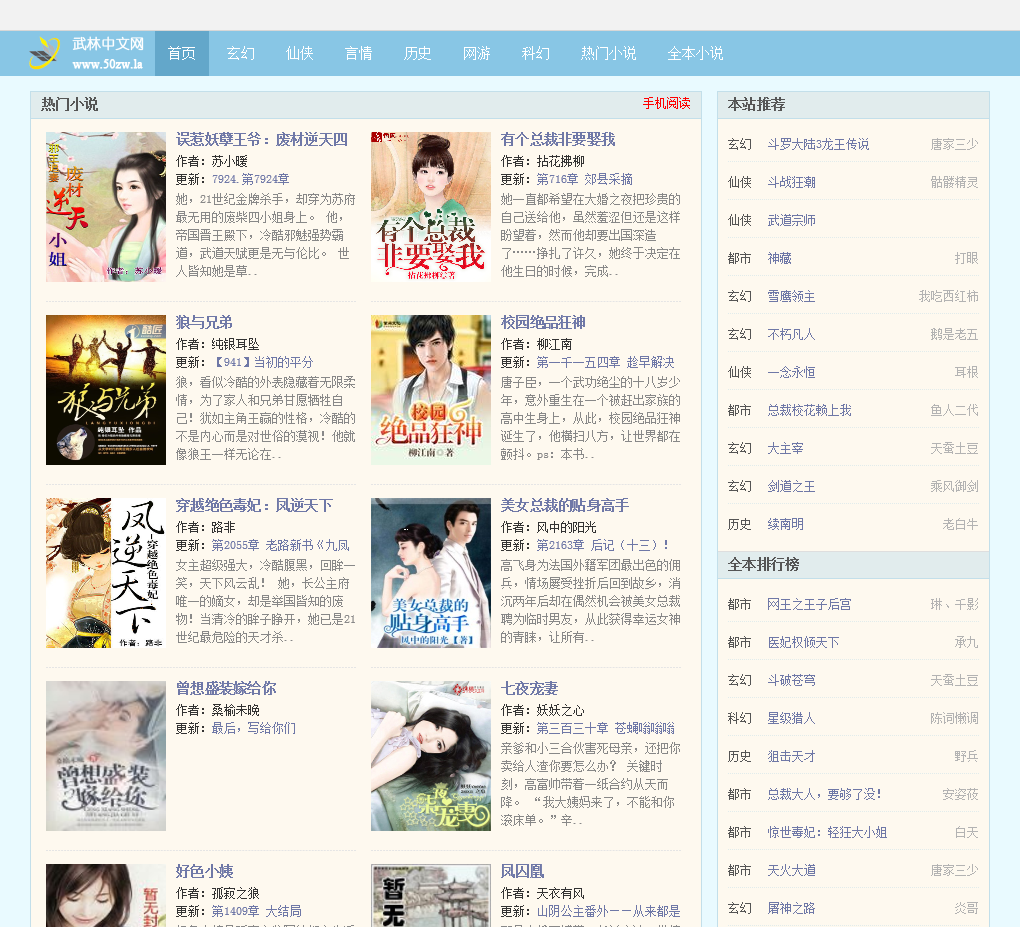
Task: Open the title link 七夜宠妻
Action: pos(530,688)
